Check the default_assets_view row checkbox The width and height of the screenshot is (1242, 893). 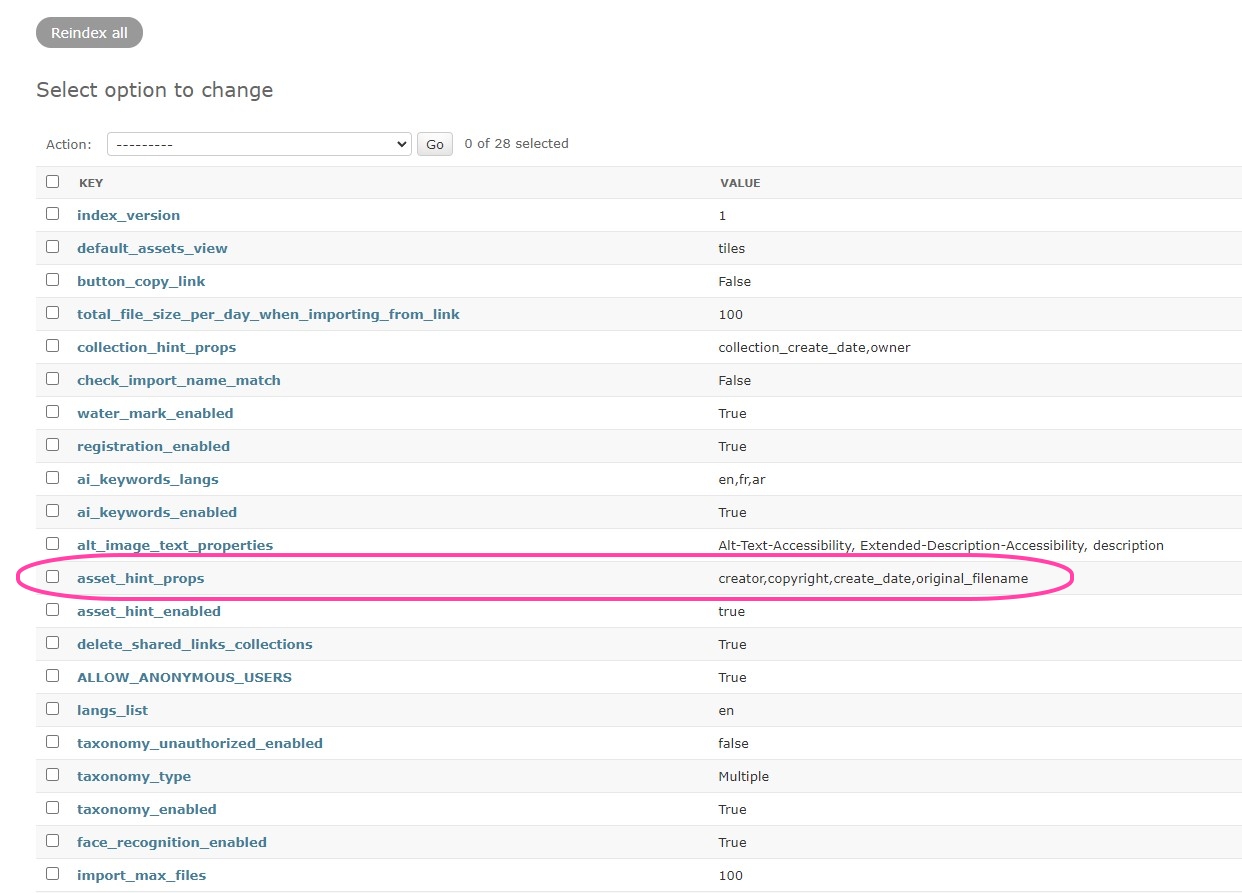(52, 247)
